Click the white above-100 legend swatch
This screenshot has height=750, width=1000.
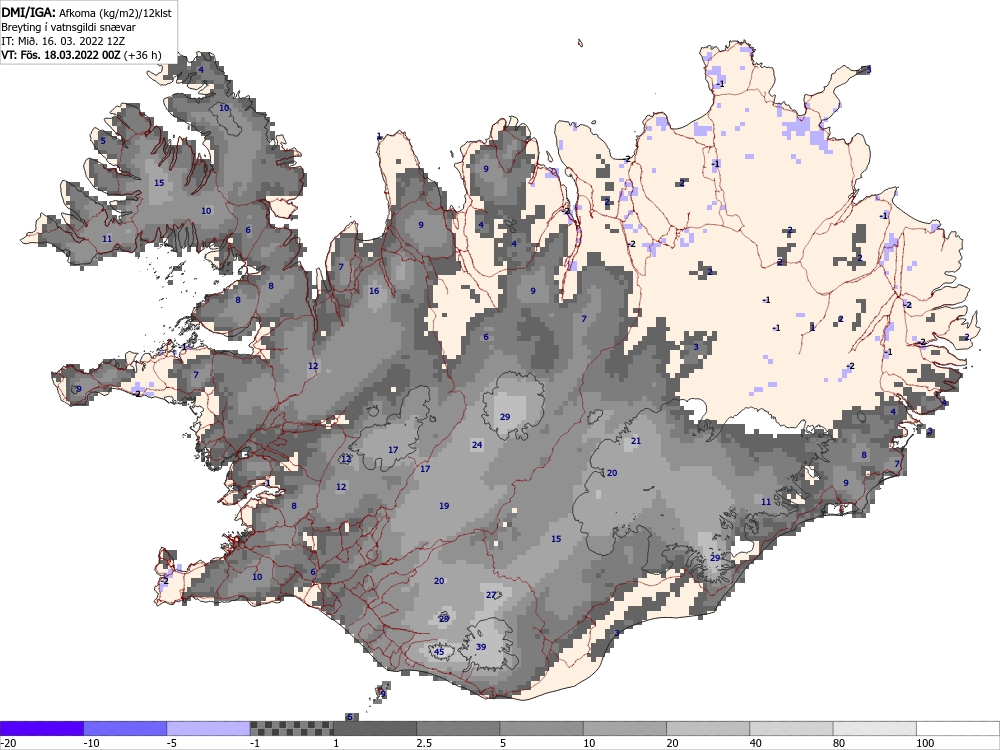[x=958, y=728]
